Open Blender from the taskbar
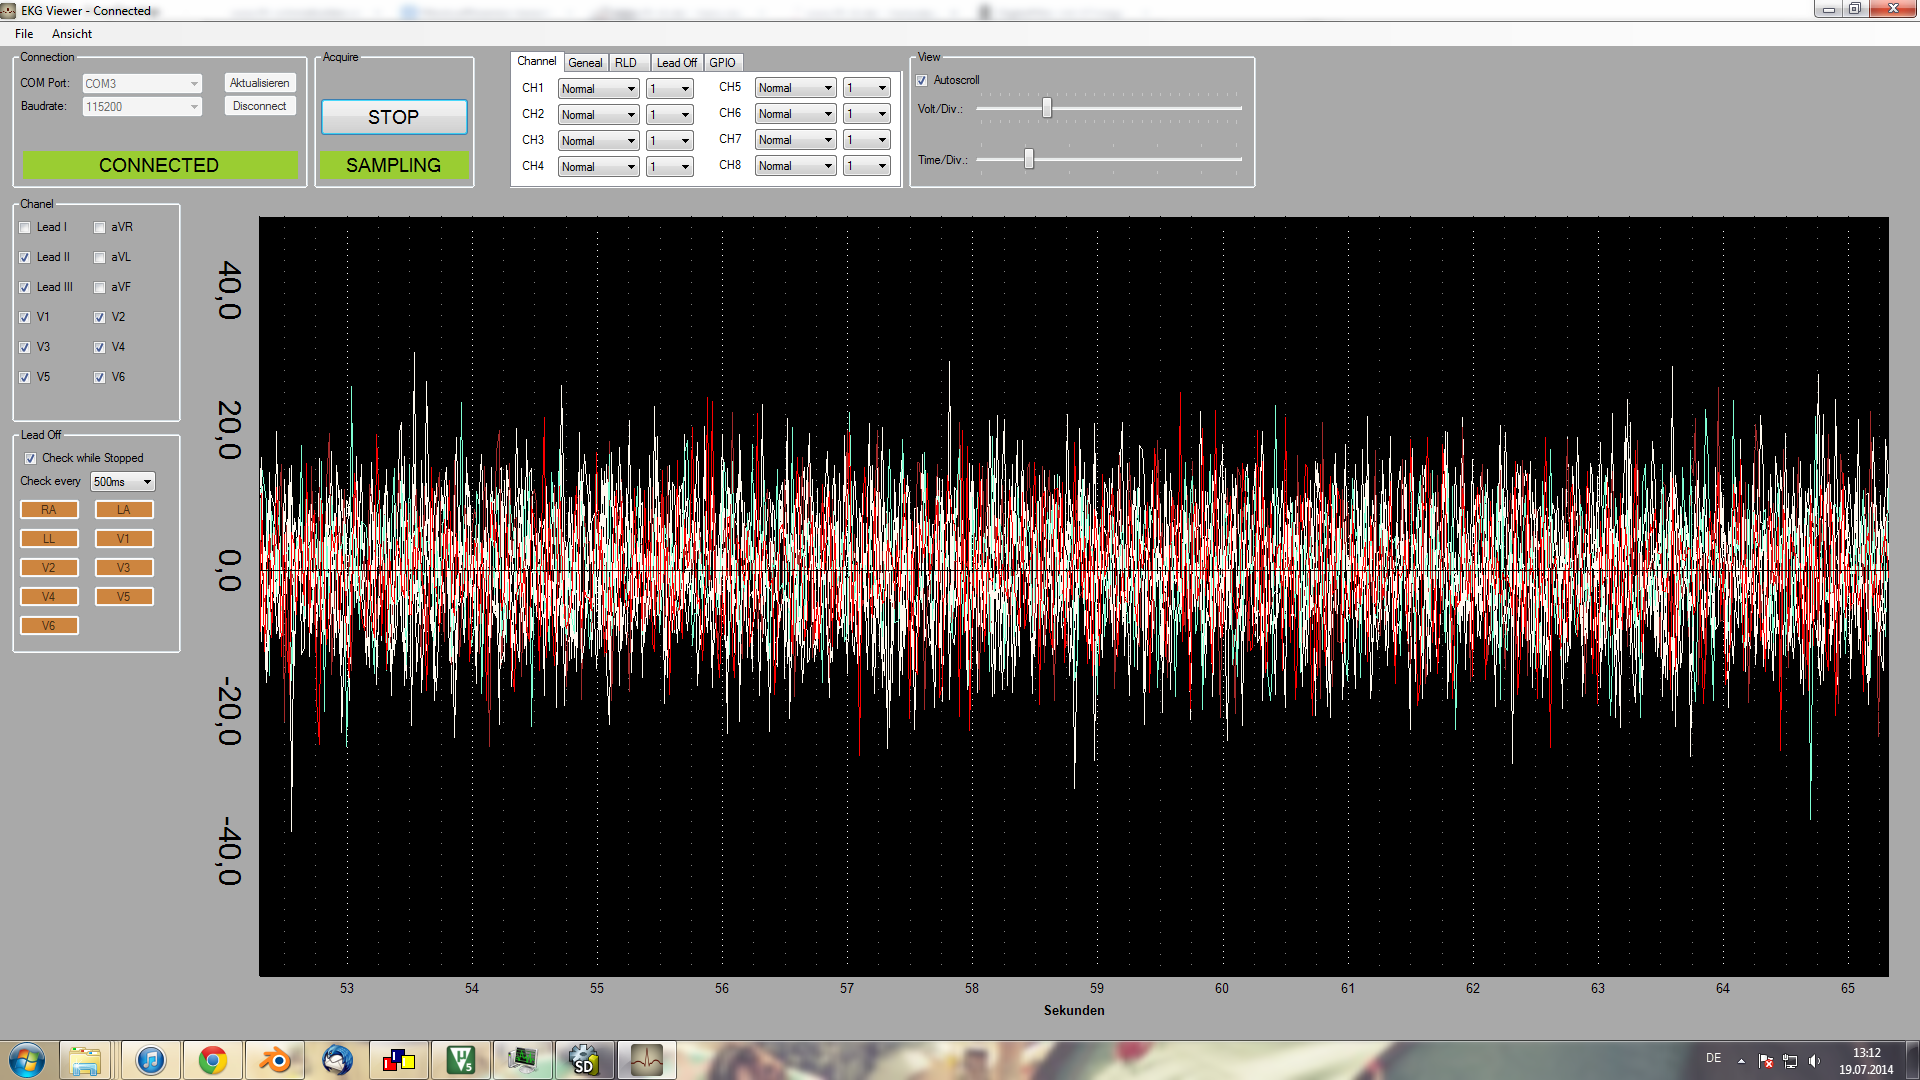The width and height of the screenshot is (1920, 1080). (275, 1060)
